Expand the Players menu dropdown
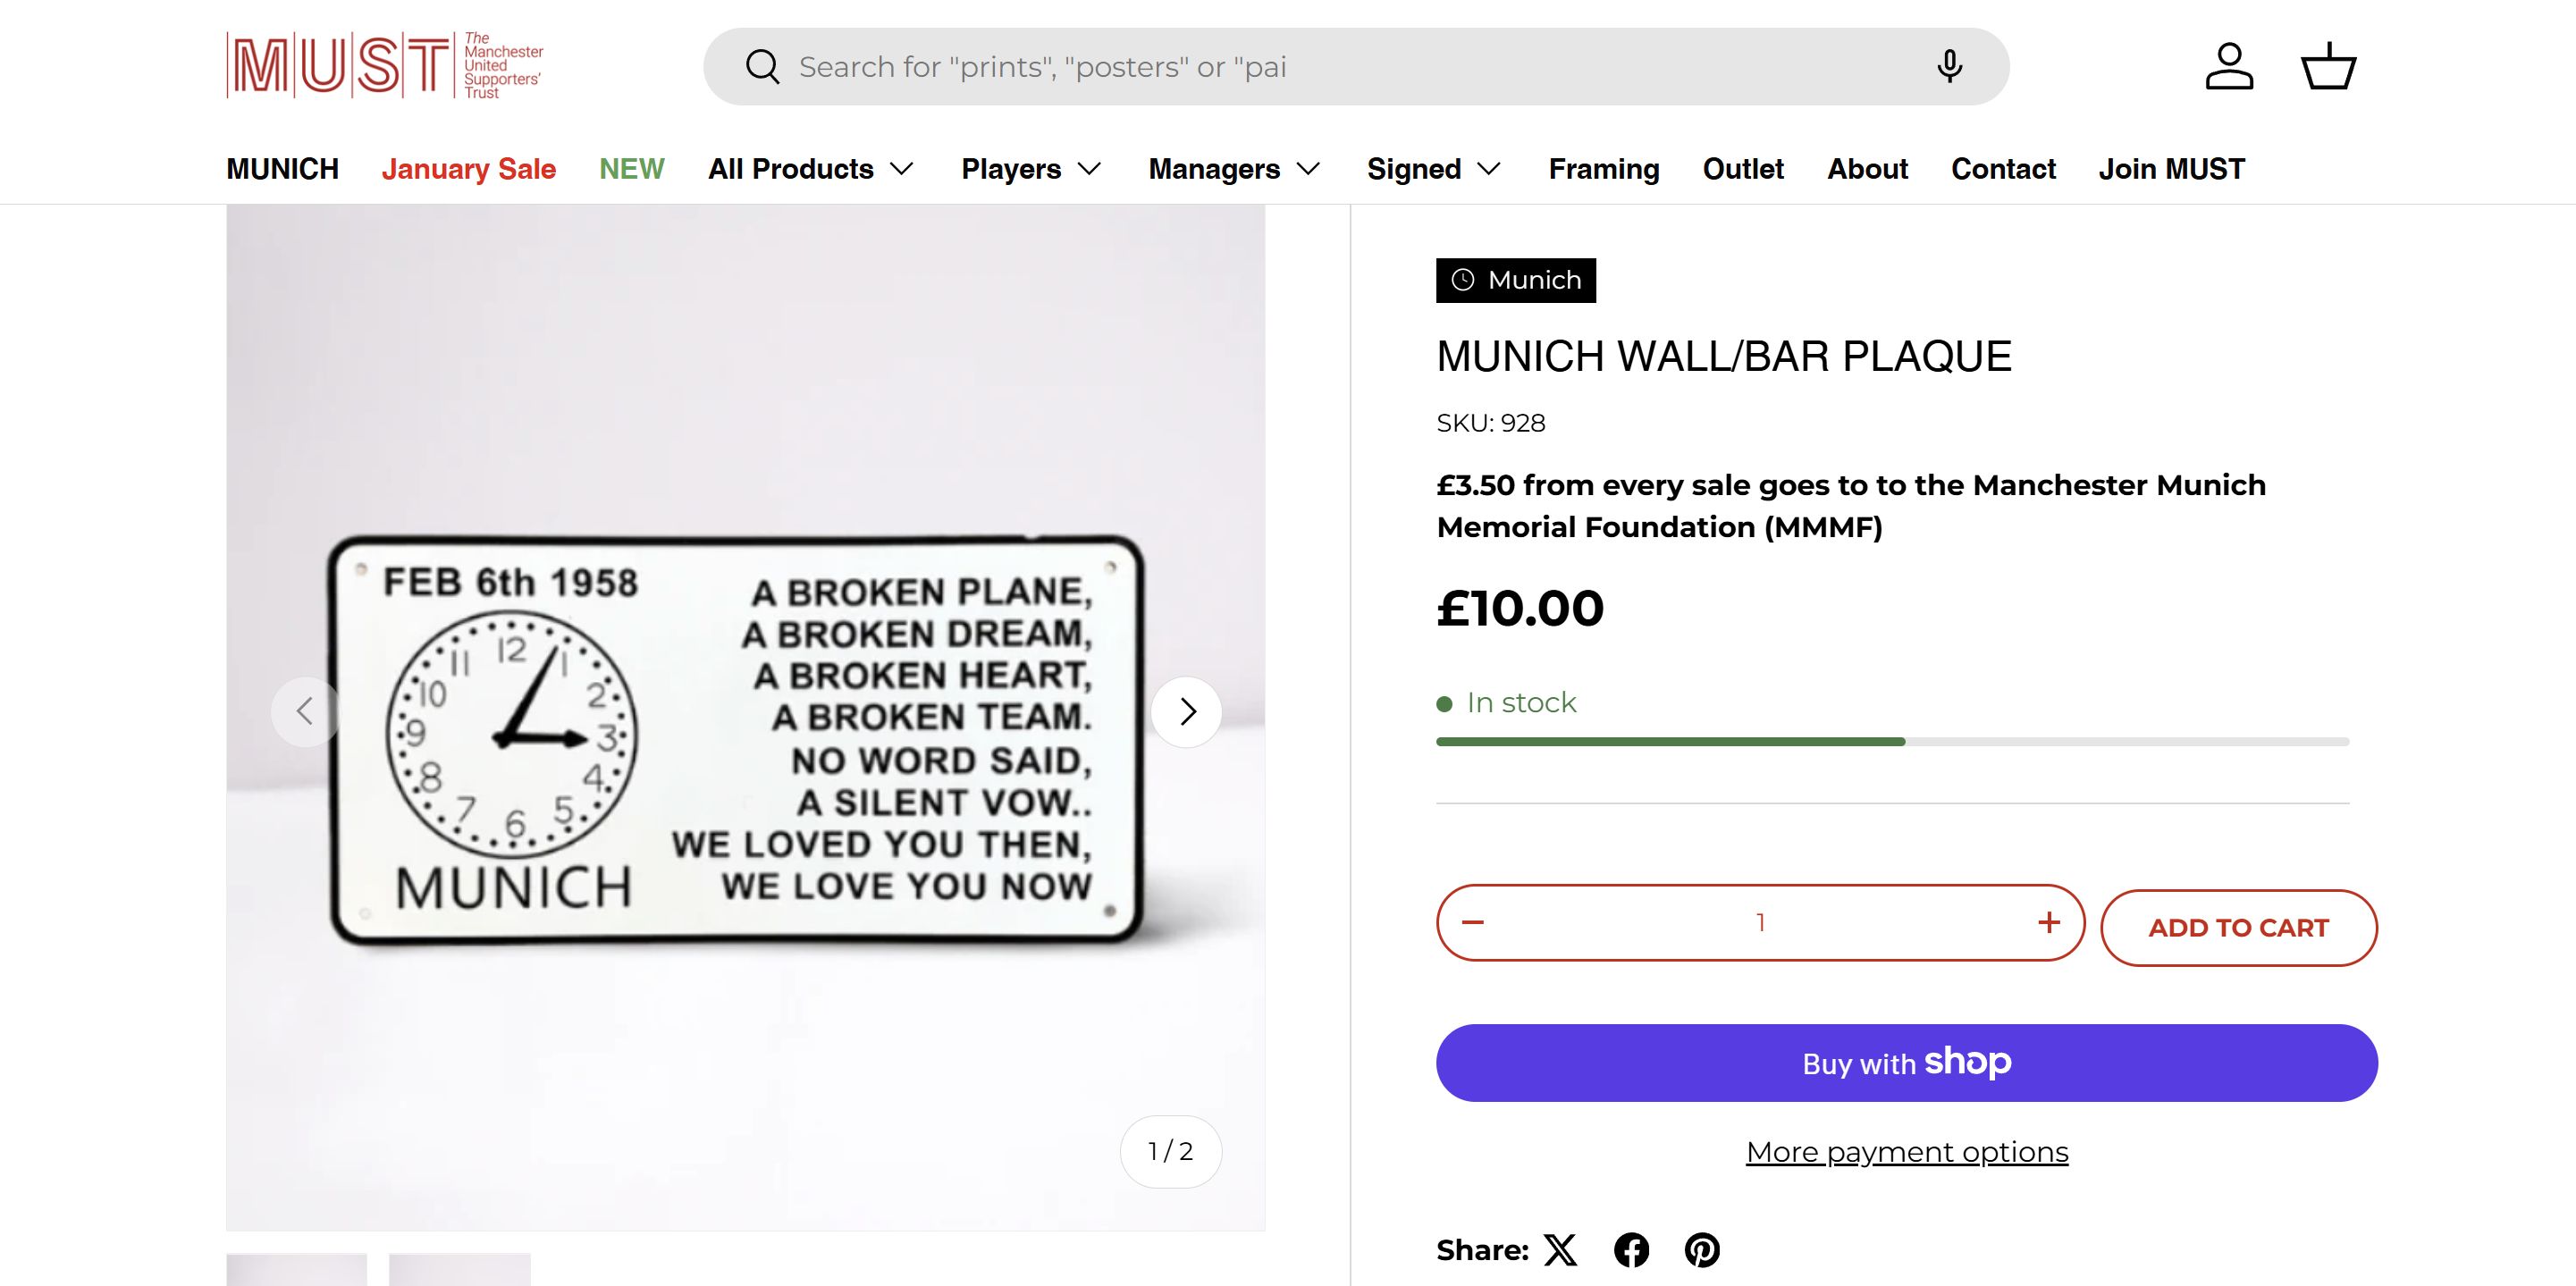Image resolution: width=2576 pixels, height=1286 pixels. pos(1031,169)
